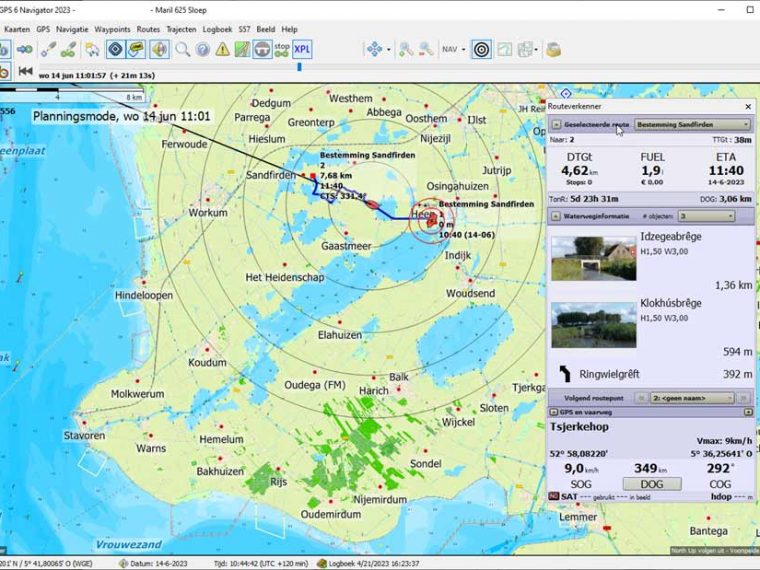Click the ETA 11:40 value

[x=726, y=171]
